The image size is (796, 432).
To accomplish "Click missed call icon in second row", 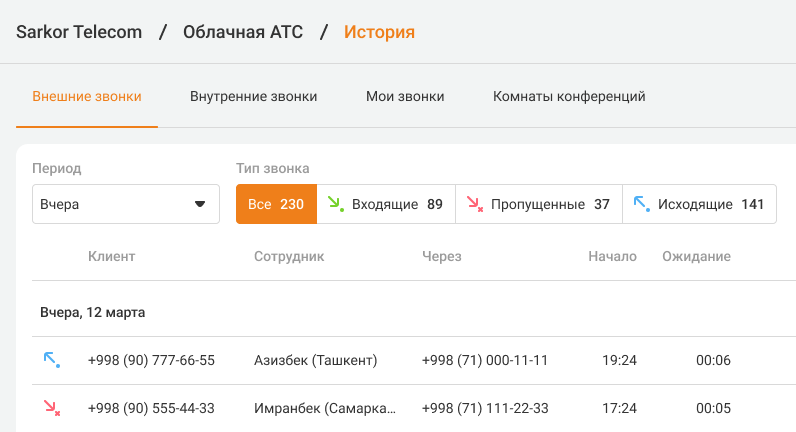I will (x=51, y=408).
